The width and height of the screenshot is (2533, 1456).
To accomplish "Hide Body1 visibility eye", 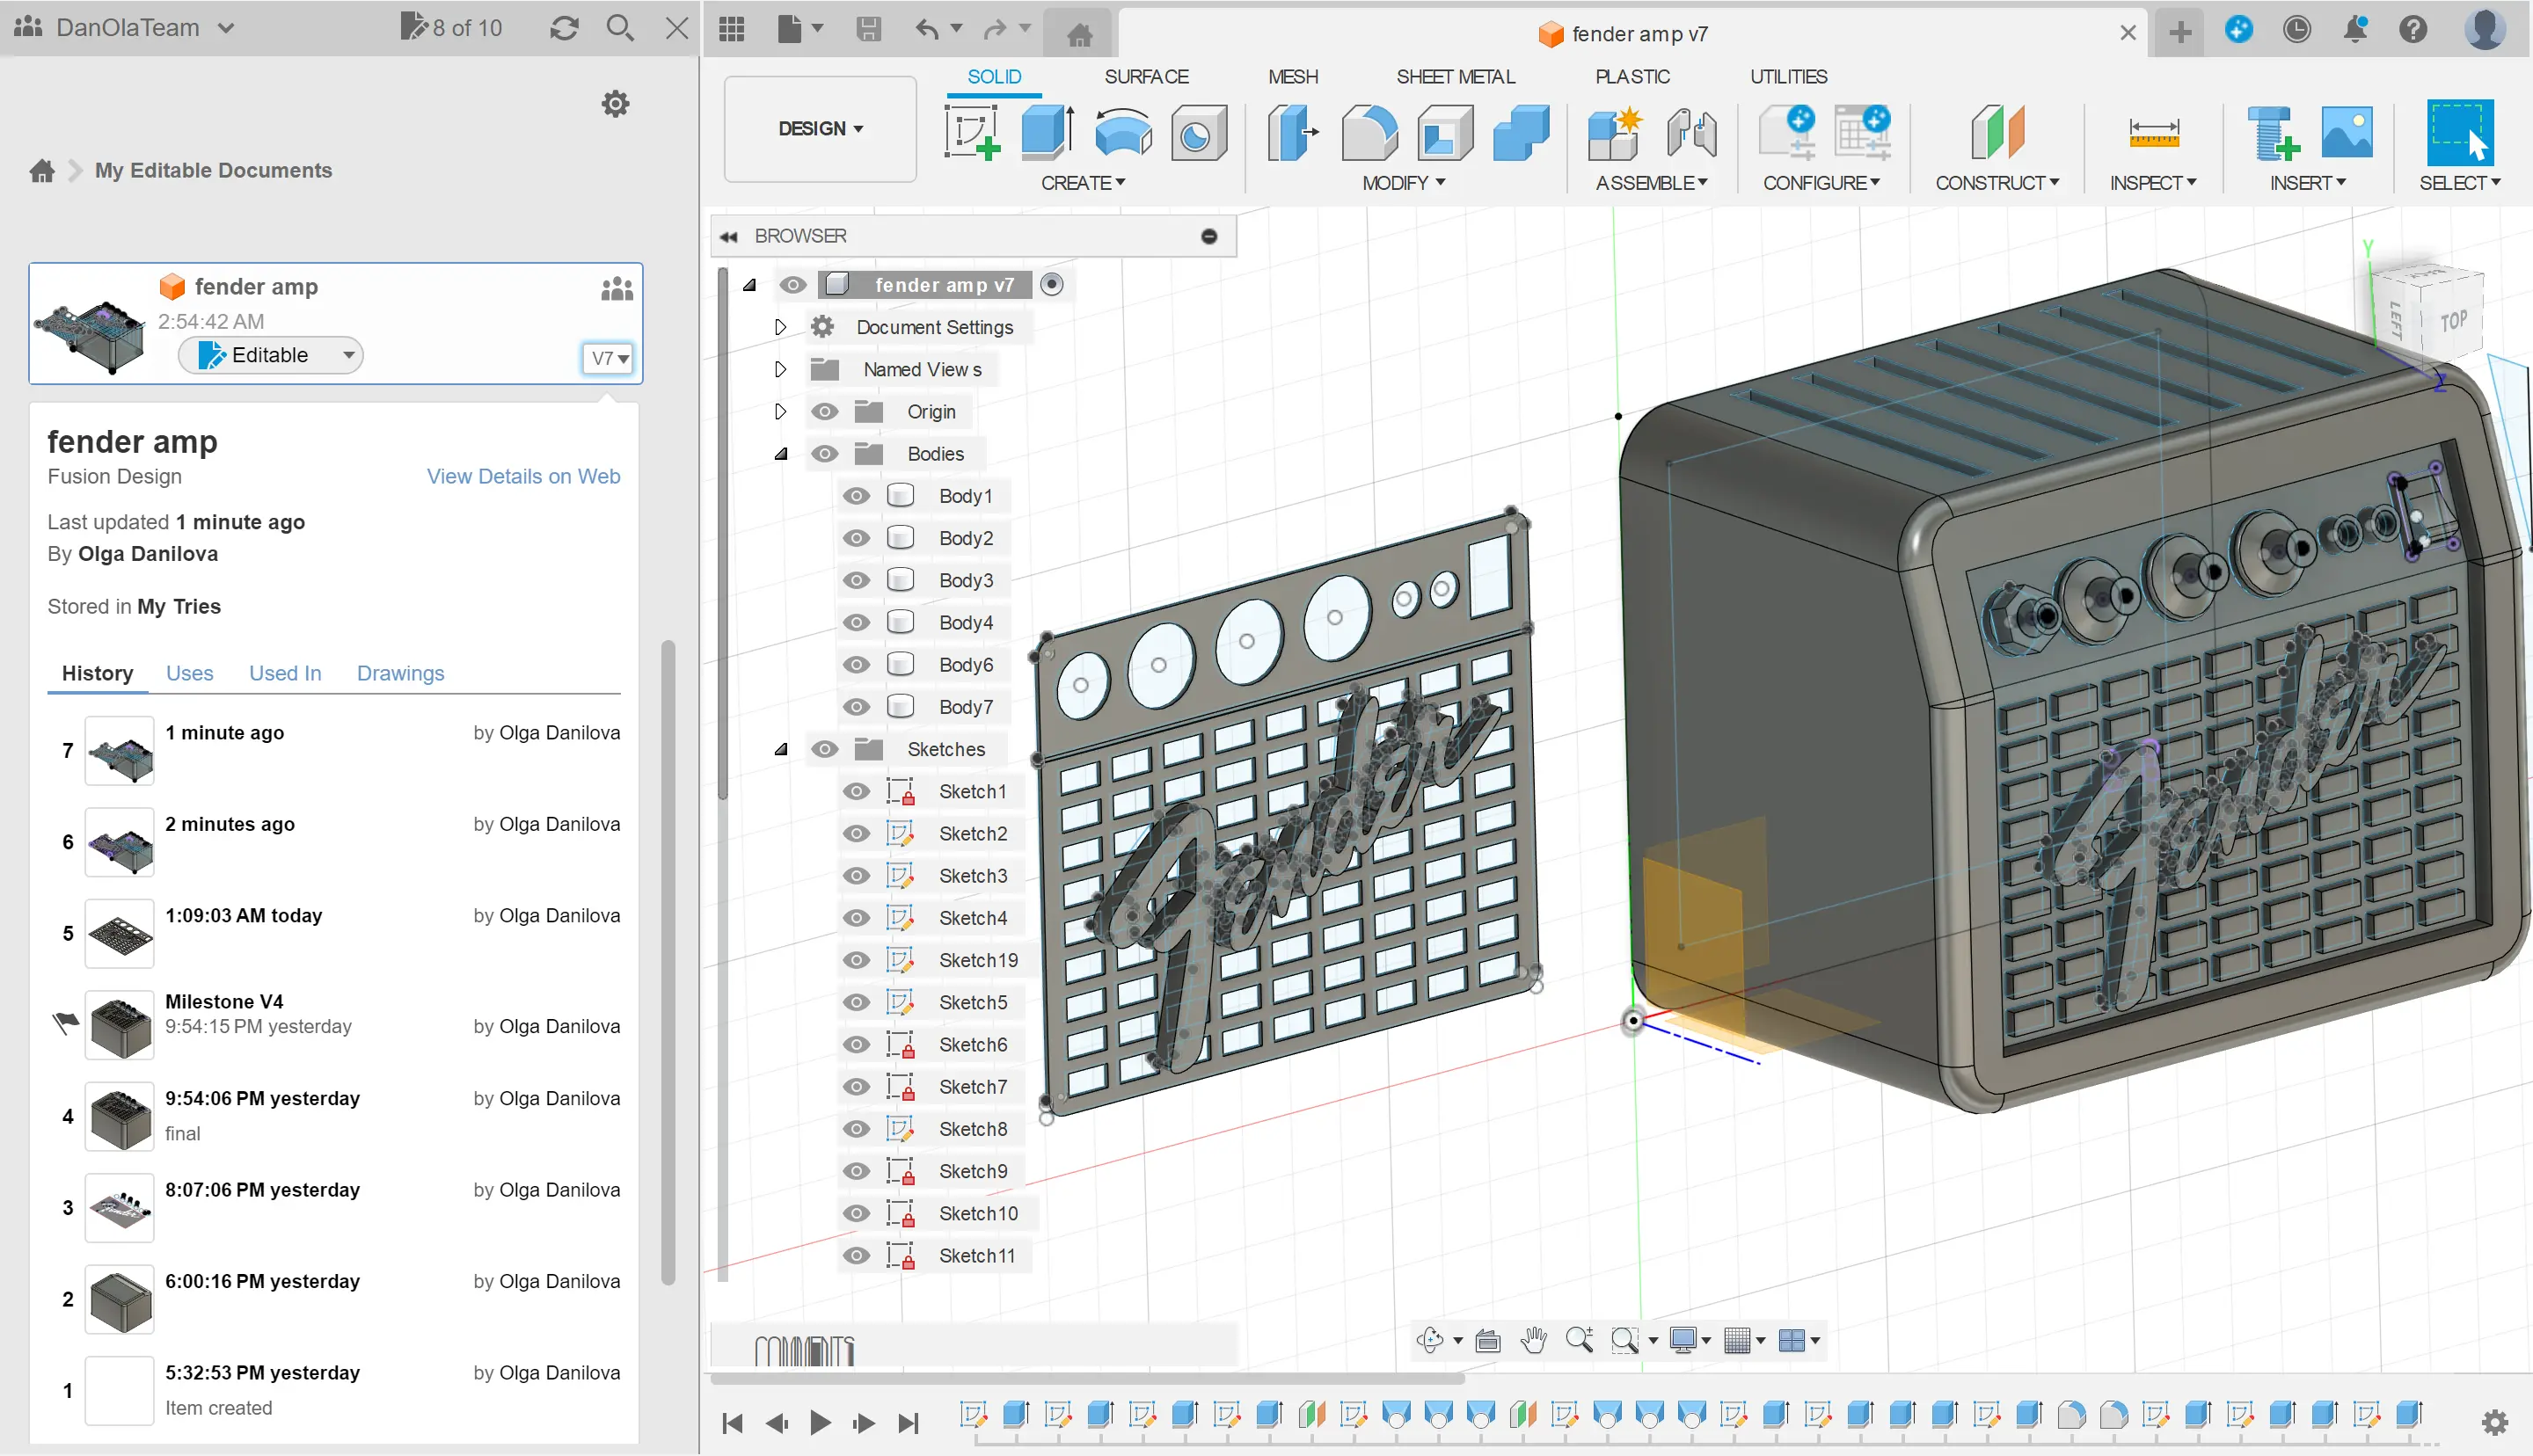I will click(856, 496).
